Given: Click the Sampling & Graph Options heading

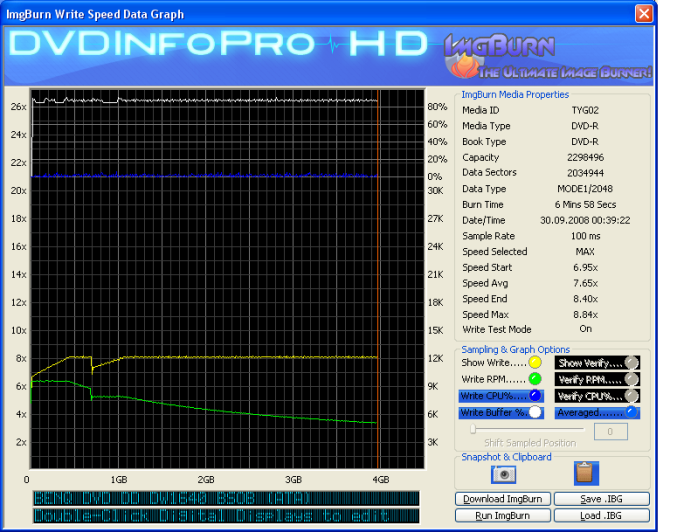Looking at the screenshot, I should (x=515, y=350).
